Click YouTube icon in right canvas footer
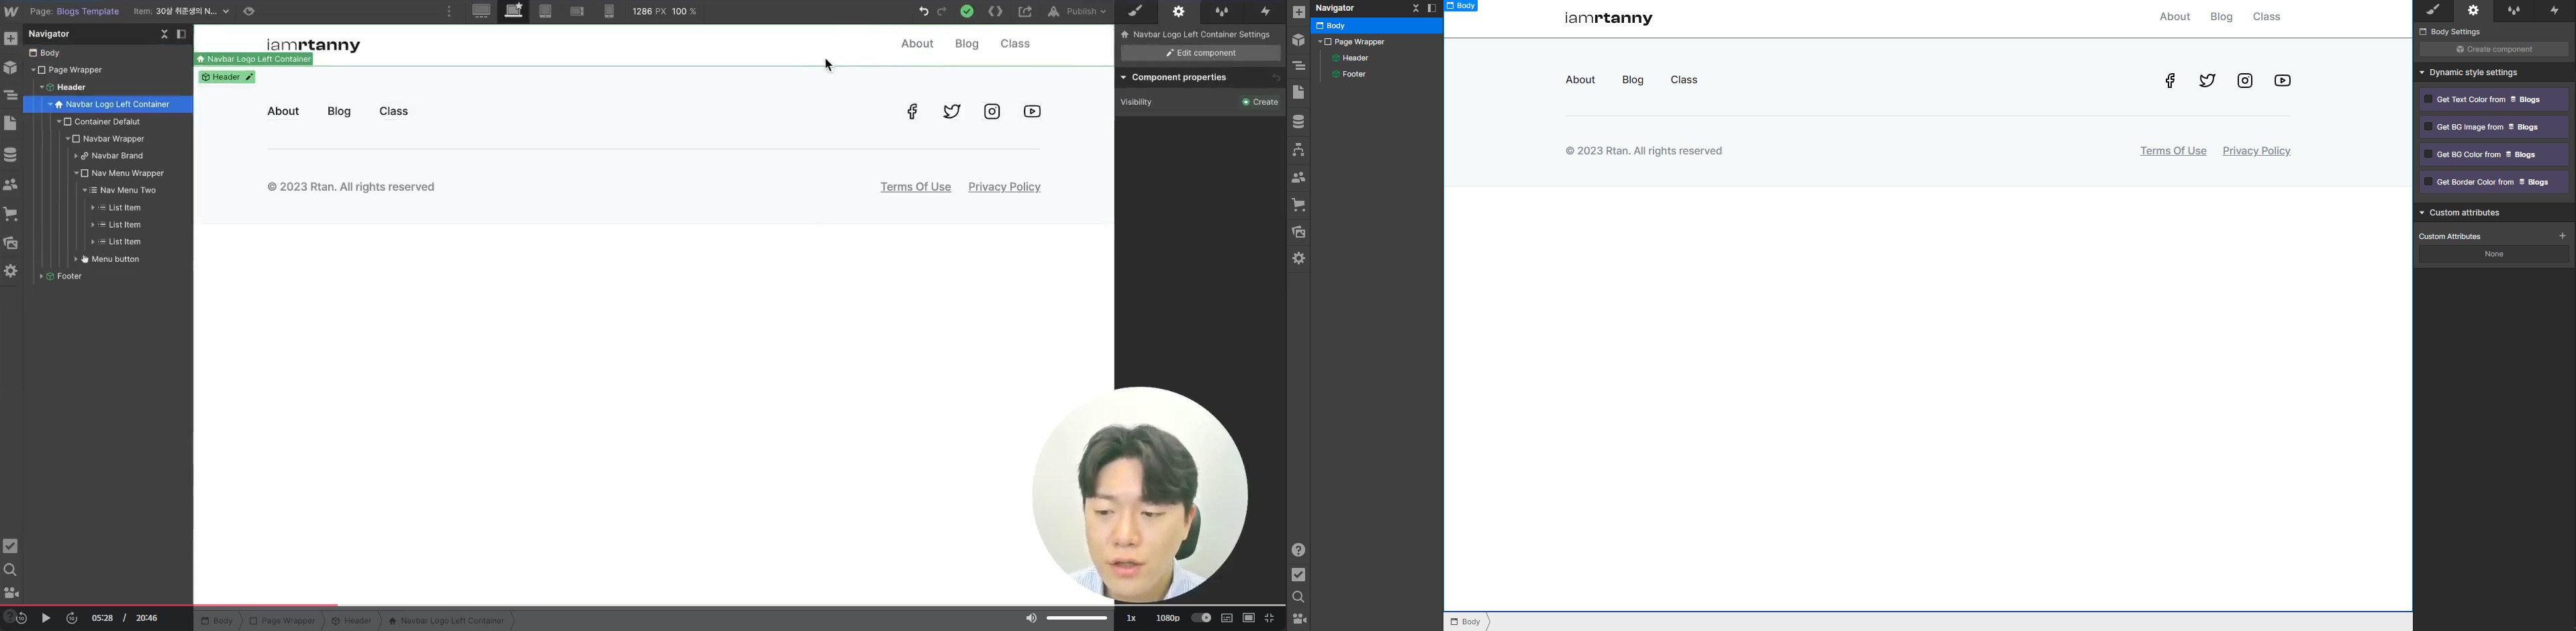The width and height of the screenshot is (2576, 631). pyautogui.click(x=2283, y=80)
